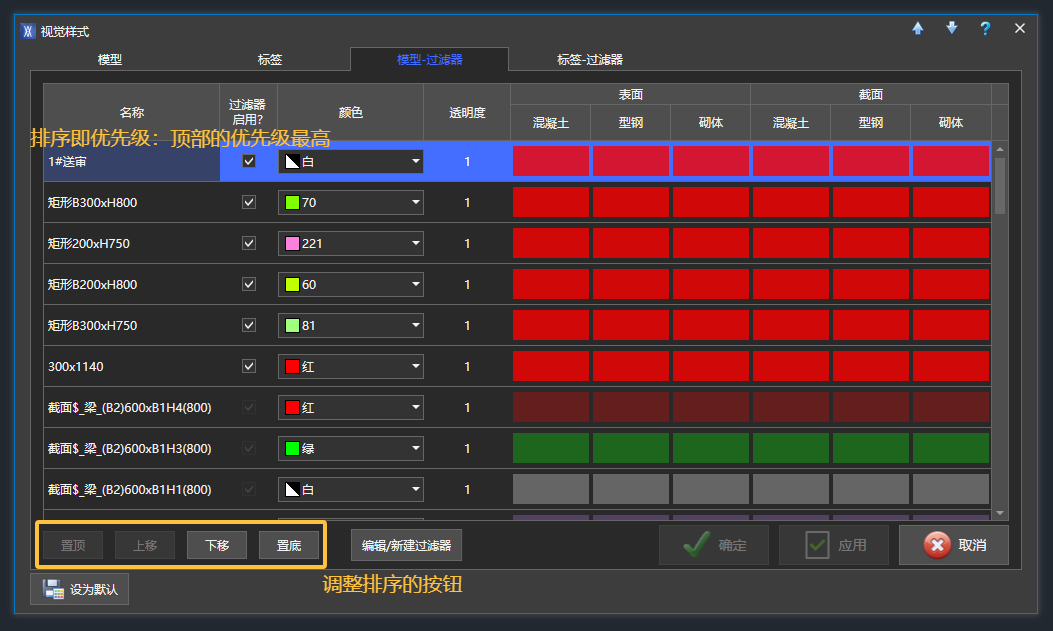Screen dimensions: 1053x631
Task: Toggle checkbox for 截面$_梁_(B2)600xB1H1(800)
Action: (x=248, y=489)
